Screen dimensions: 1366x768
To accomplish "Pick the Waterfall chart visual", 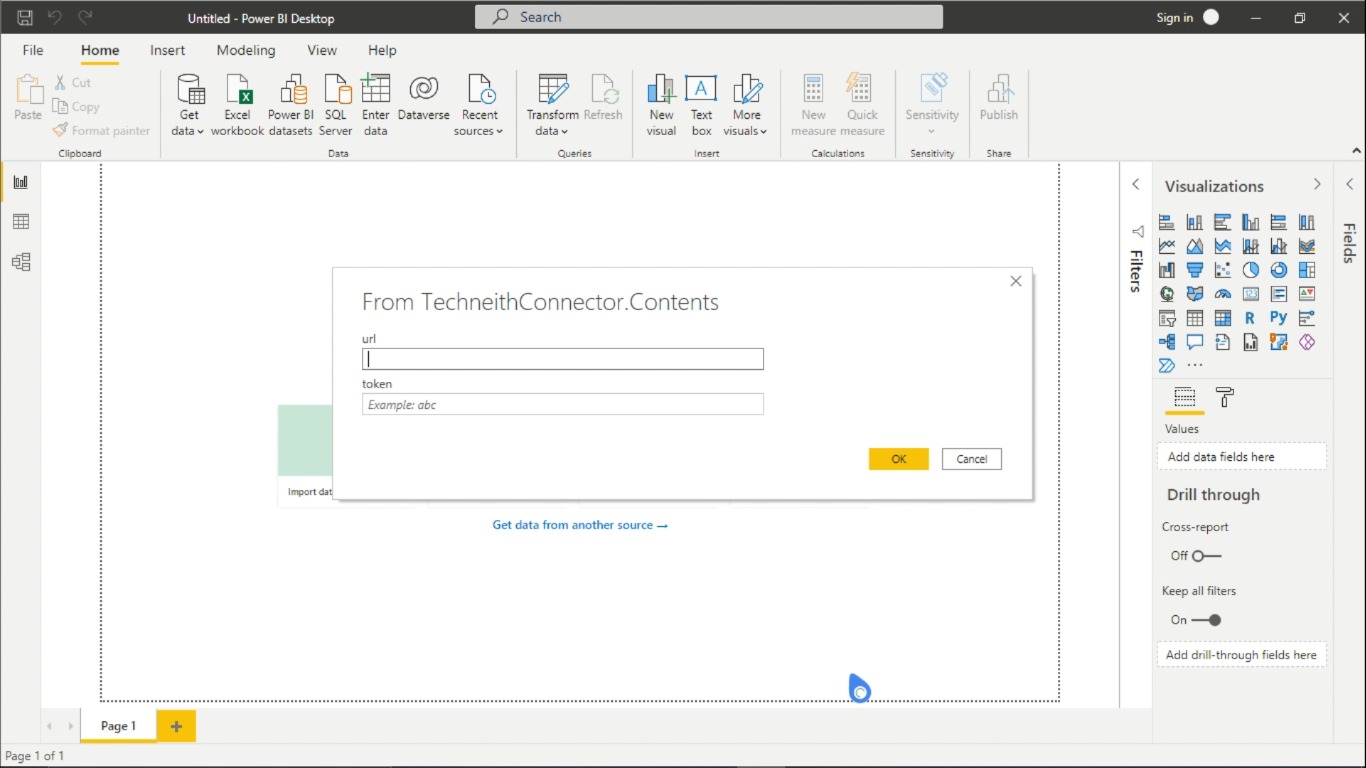I will pyautogui.click(x=1167, y=270).
